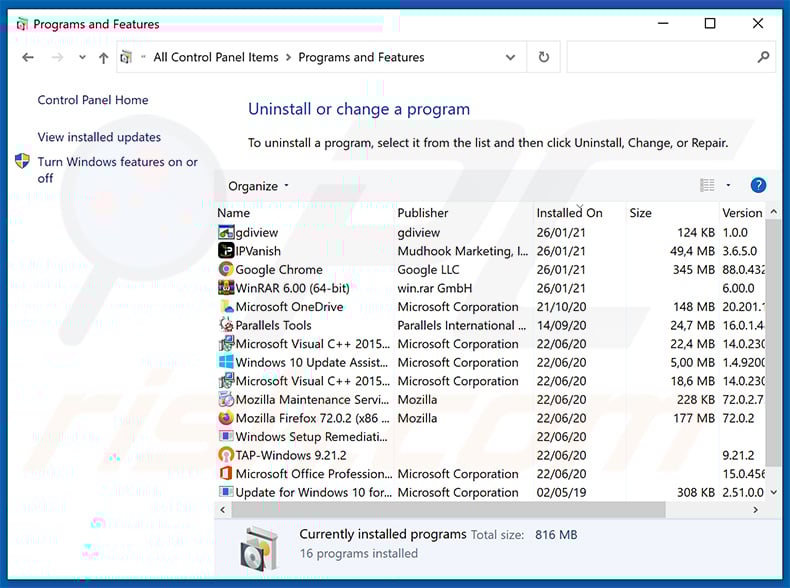The width and height of the screenshot is (790, 588).
Task: Select Windows 10 Update Assist... entry name
Action: click(x=311, y=362)
